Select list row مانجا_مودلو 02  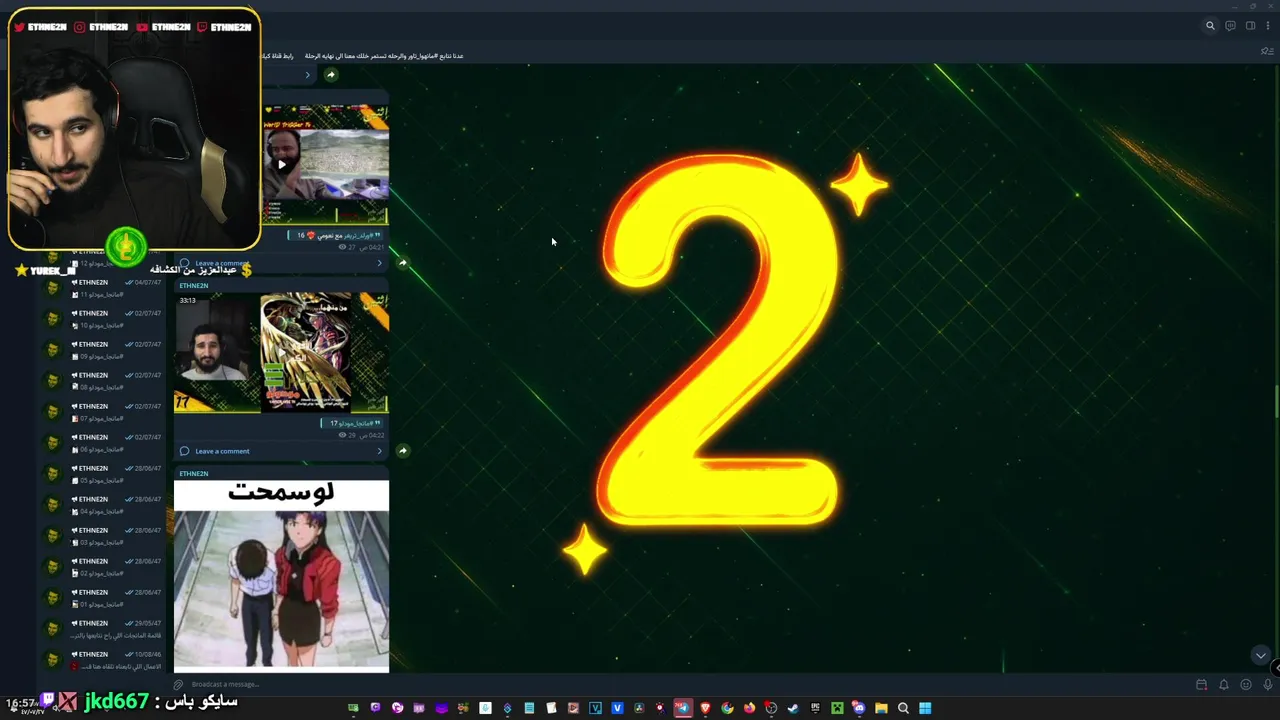coord(105,568)
